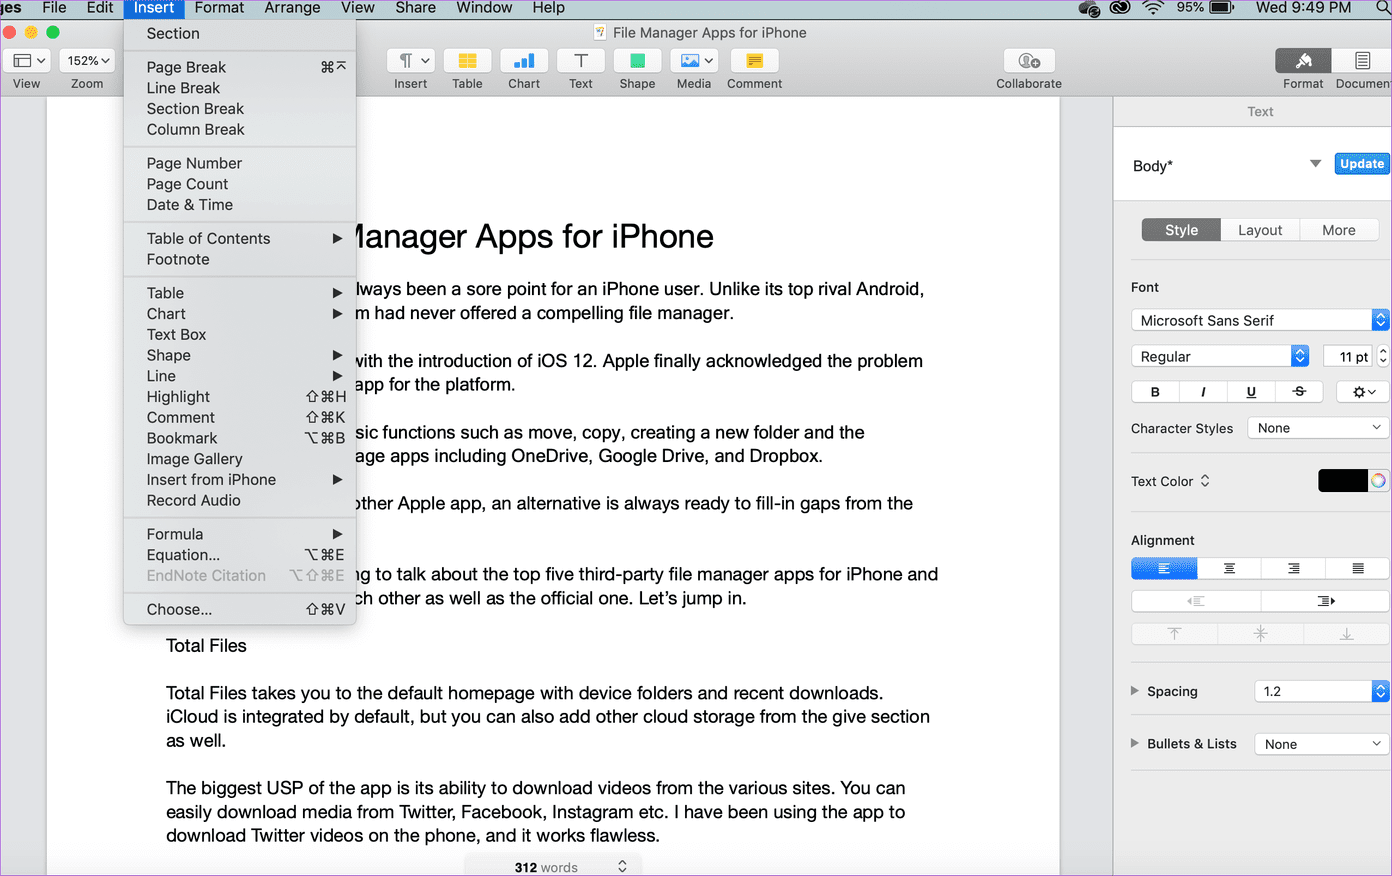Image resolution: width=1392 pixels, height=876 pixels.
Task: Click the 11 pt font size field
Action: click(1350, 356)
